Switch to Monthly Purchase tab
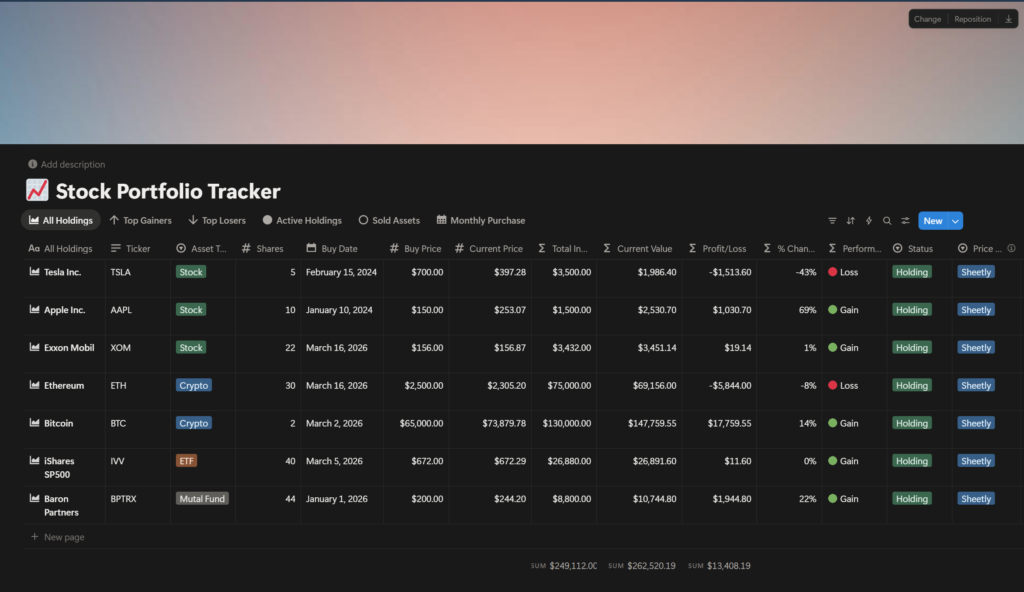 pyautogui.click(x=481, y=220)
